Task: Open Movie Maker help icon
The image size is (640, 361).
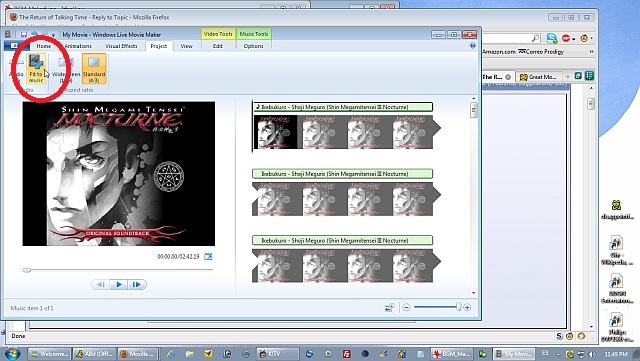Action: coord(473,46)
